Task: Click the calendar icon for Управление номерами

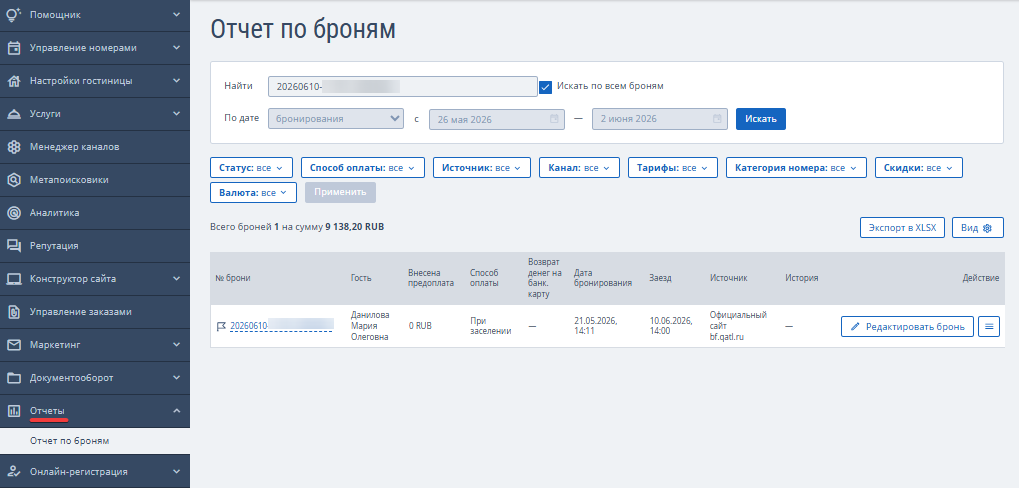Action: tap(14, 48)
